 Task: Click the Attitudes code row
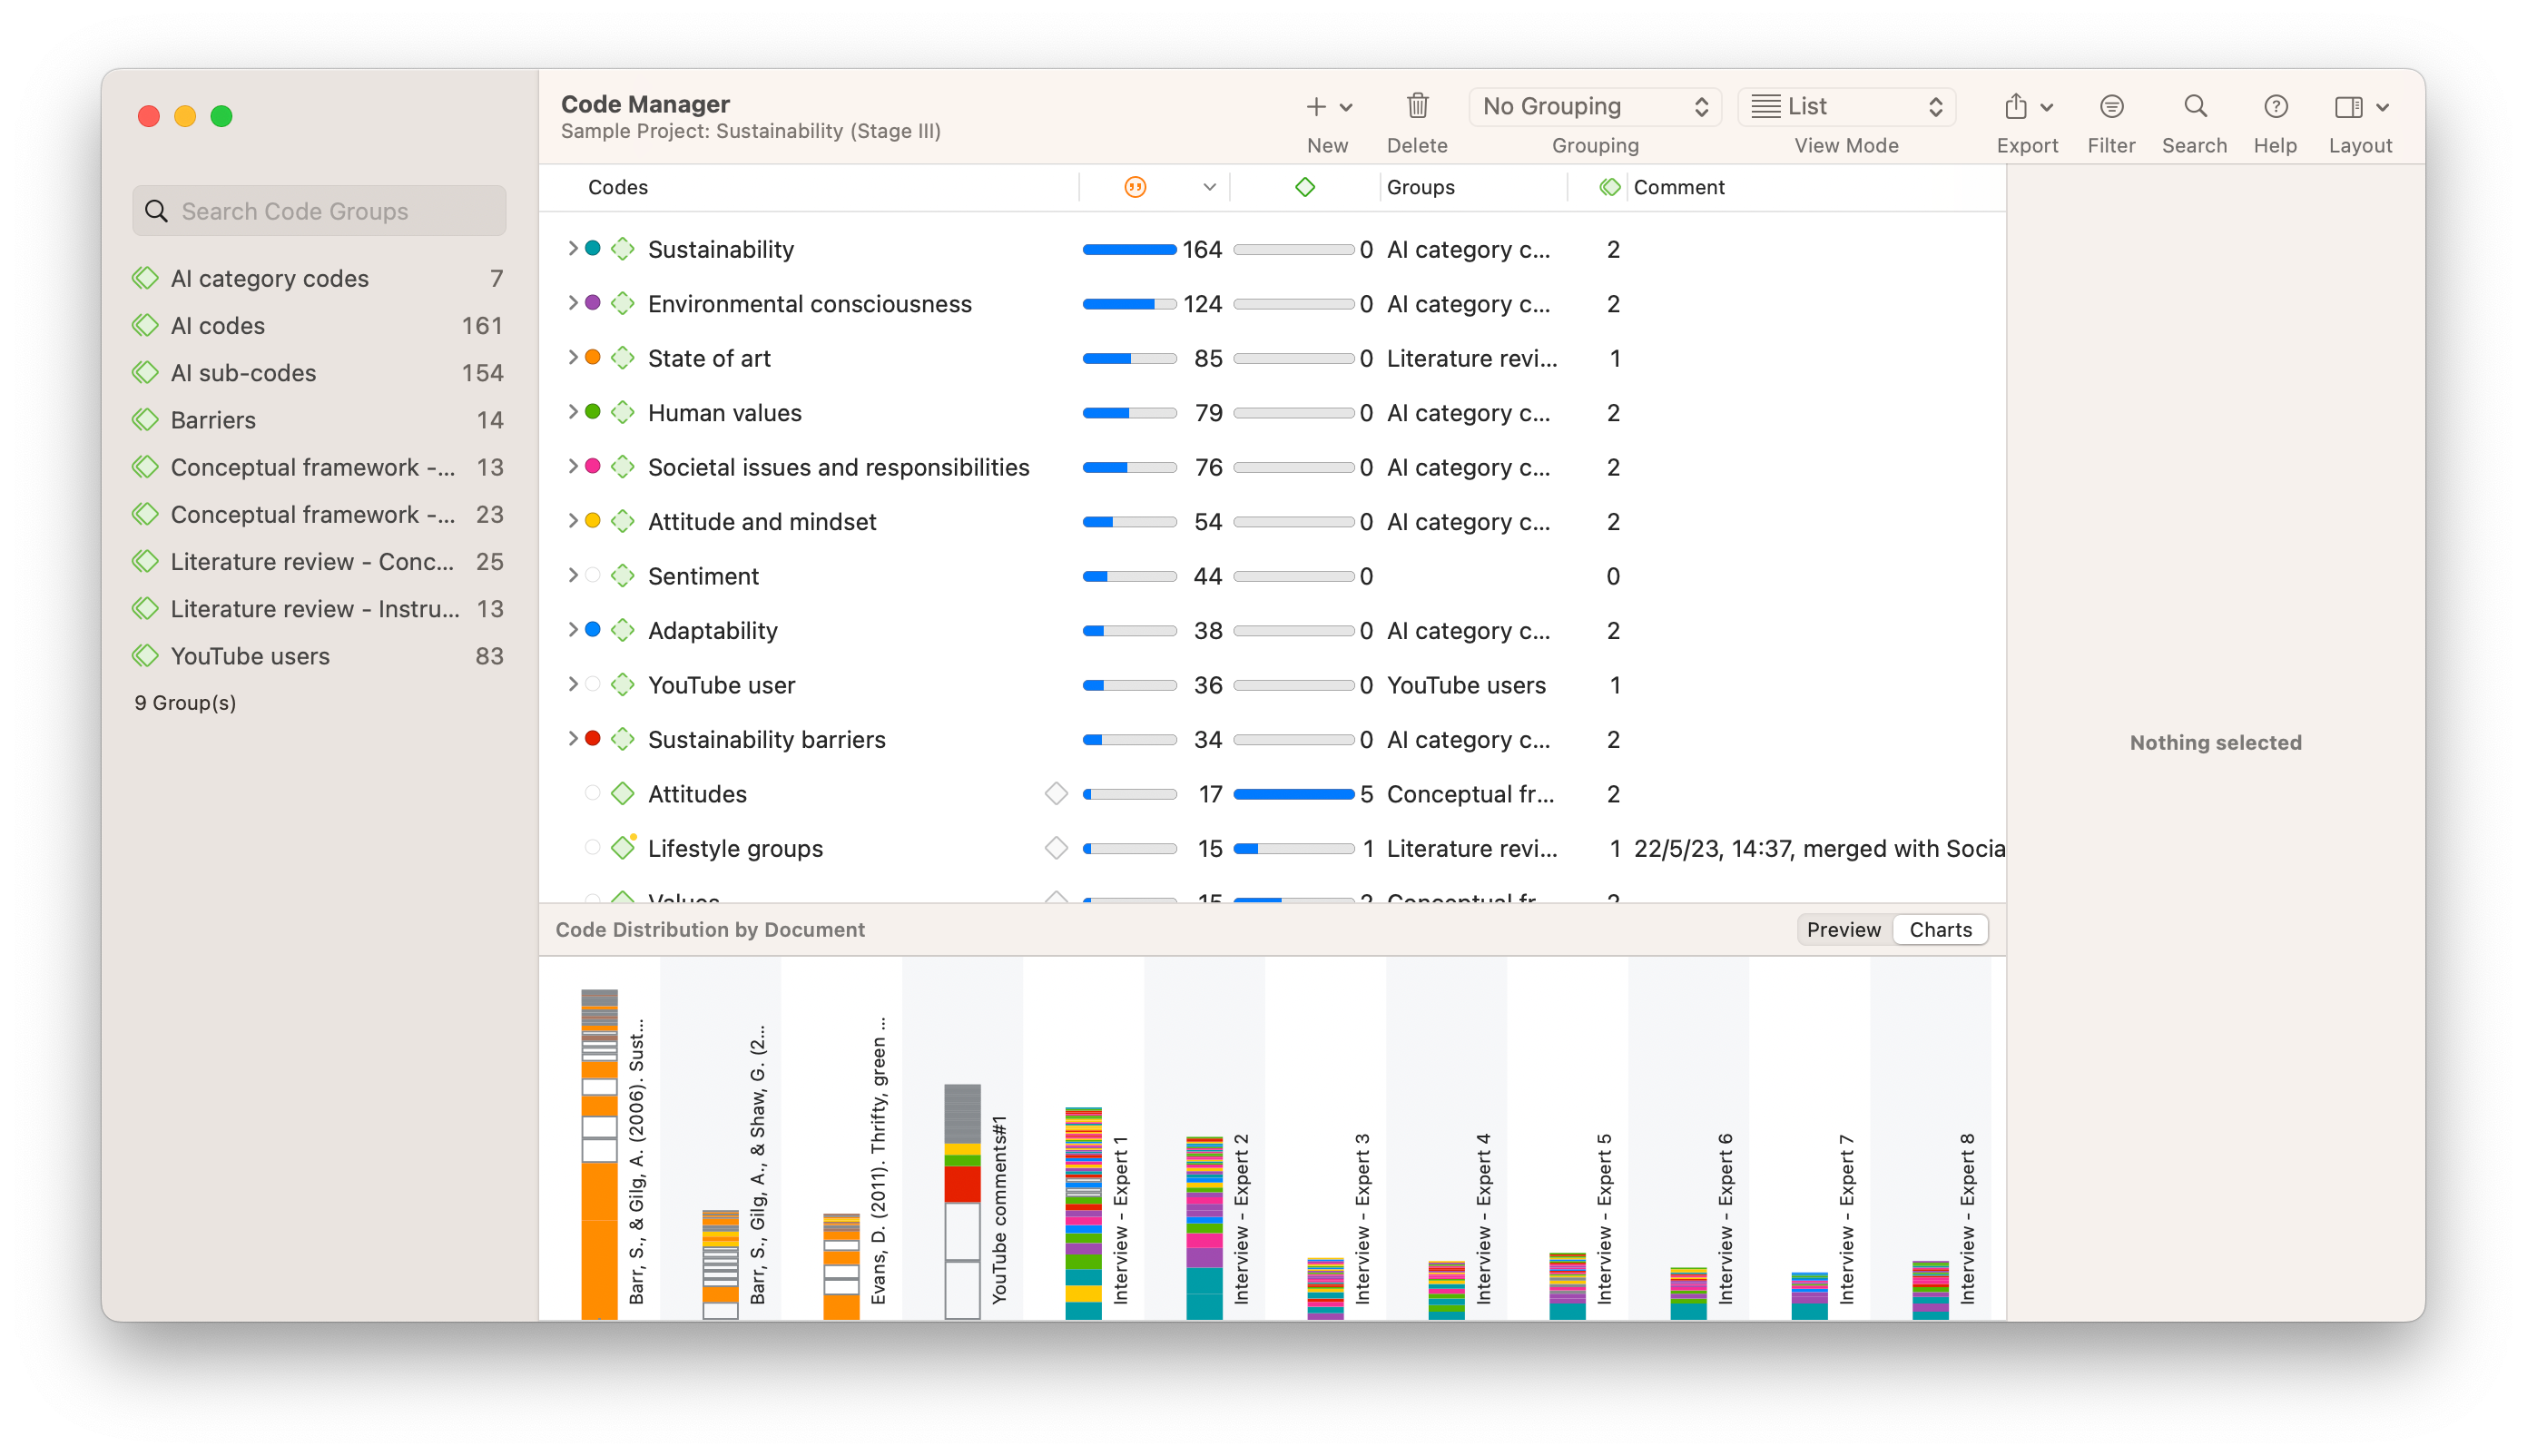(x=697, y=794)
